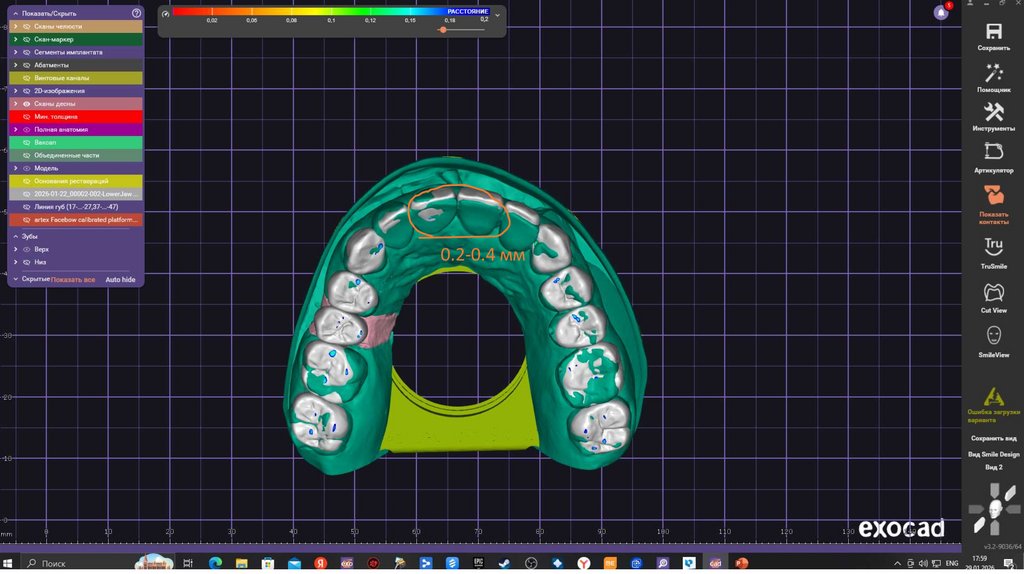Click the РАССТОЯНИЕ label on the color bar
1024x574 pixels.
[x=468, y=11]
